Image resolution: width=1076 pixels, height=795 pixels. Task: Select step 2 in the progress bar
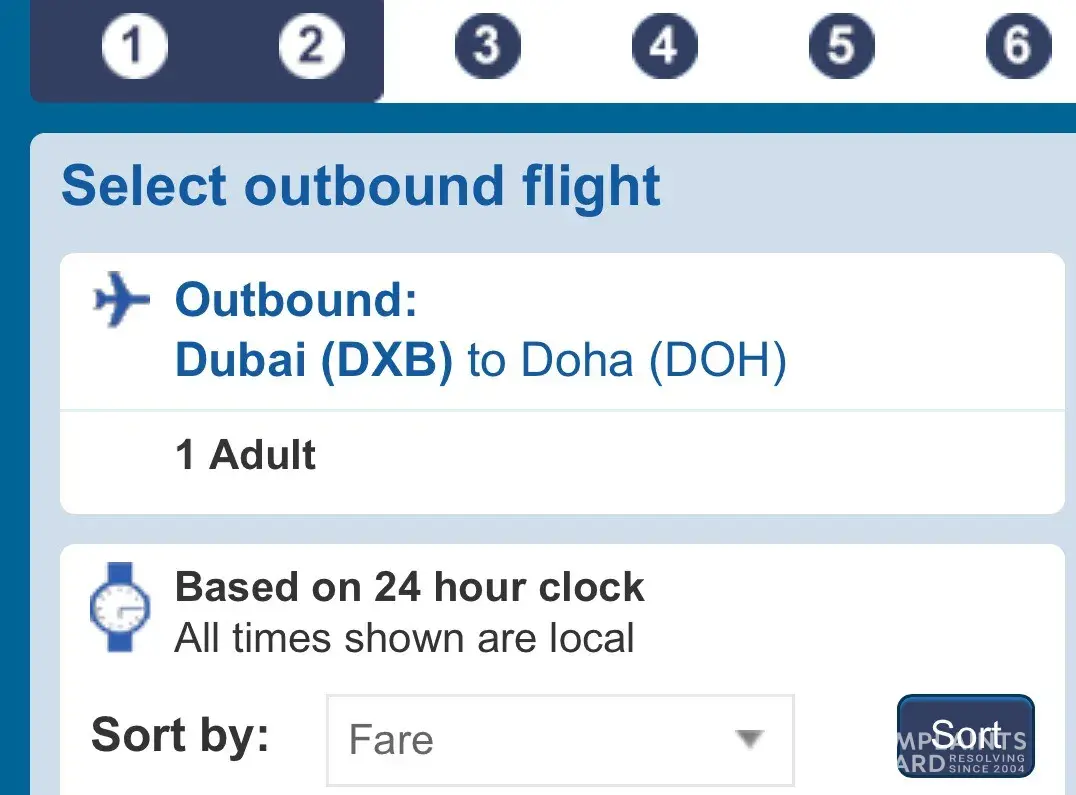click(x=310, y=46)
